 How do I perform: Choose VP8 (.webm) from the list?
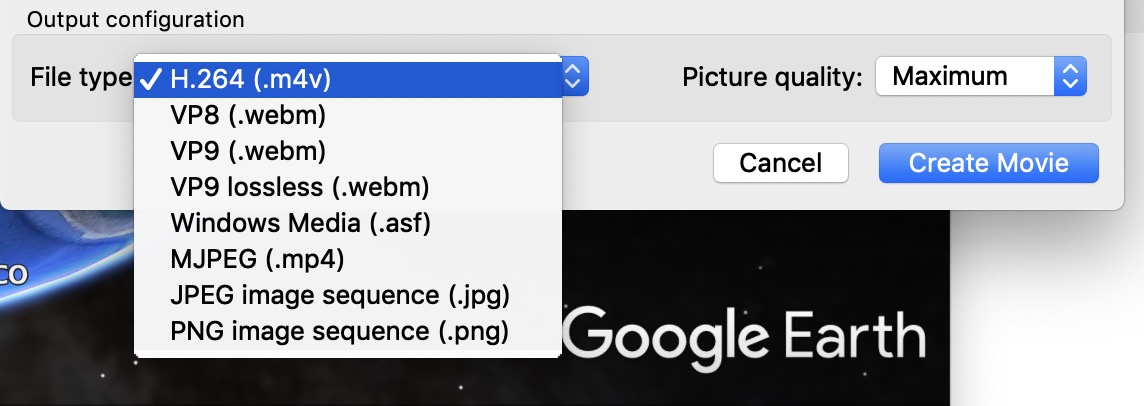tap(248, 115)
